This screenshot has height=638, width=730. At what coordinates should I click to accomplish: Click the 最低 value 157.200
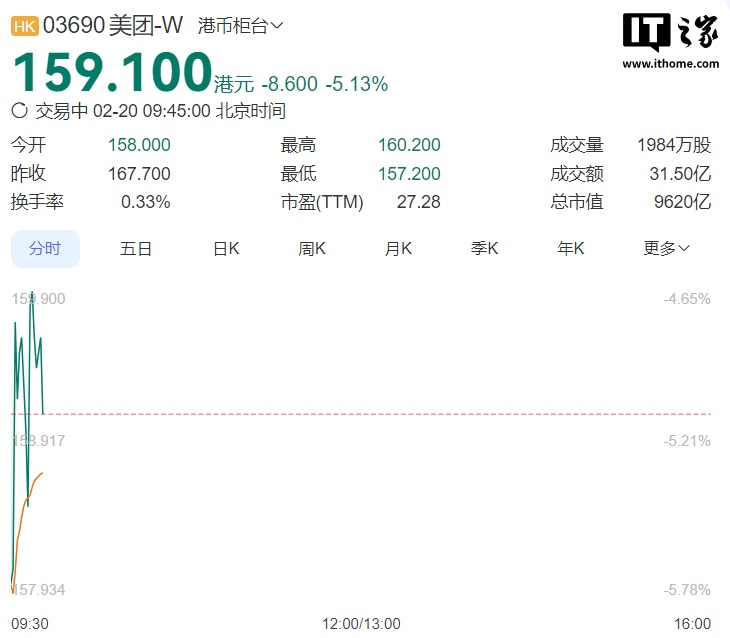point(409,174)
